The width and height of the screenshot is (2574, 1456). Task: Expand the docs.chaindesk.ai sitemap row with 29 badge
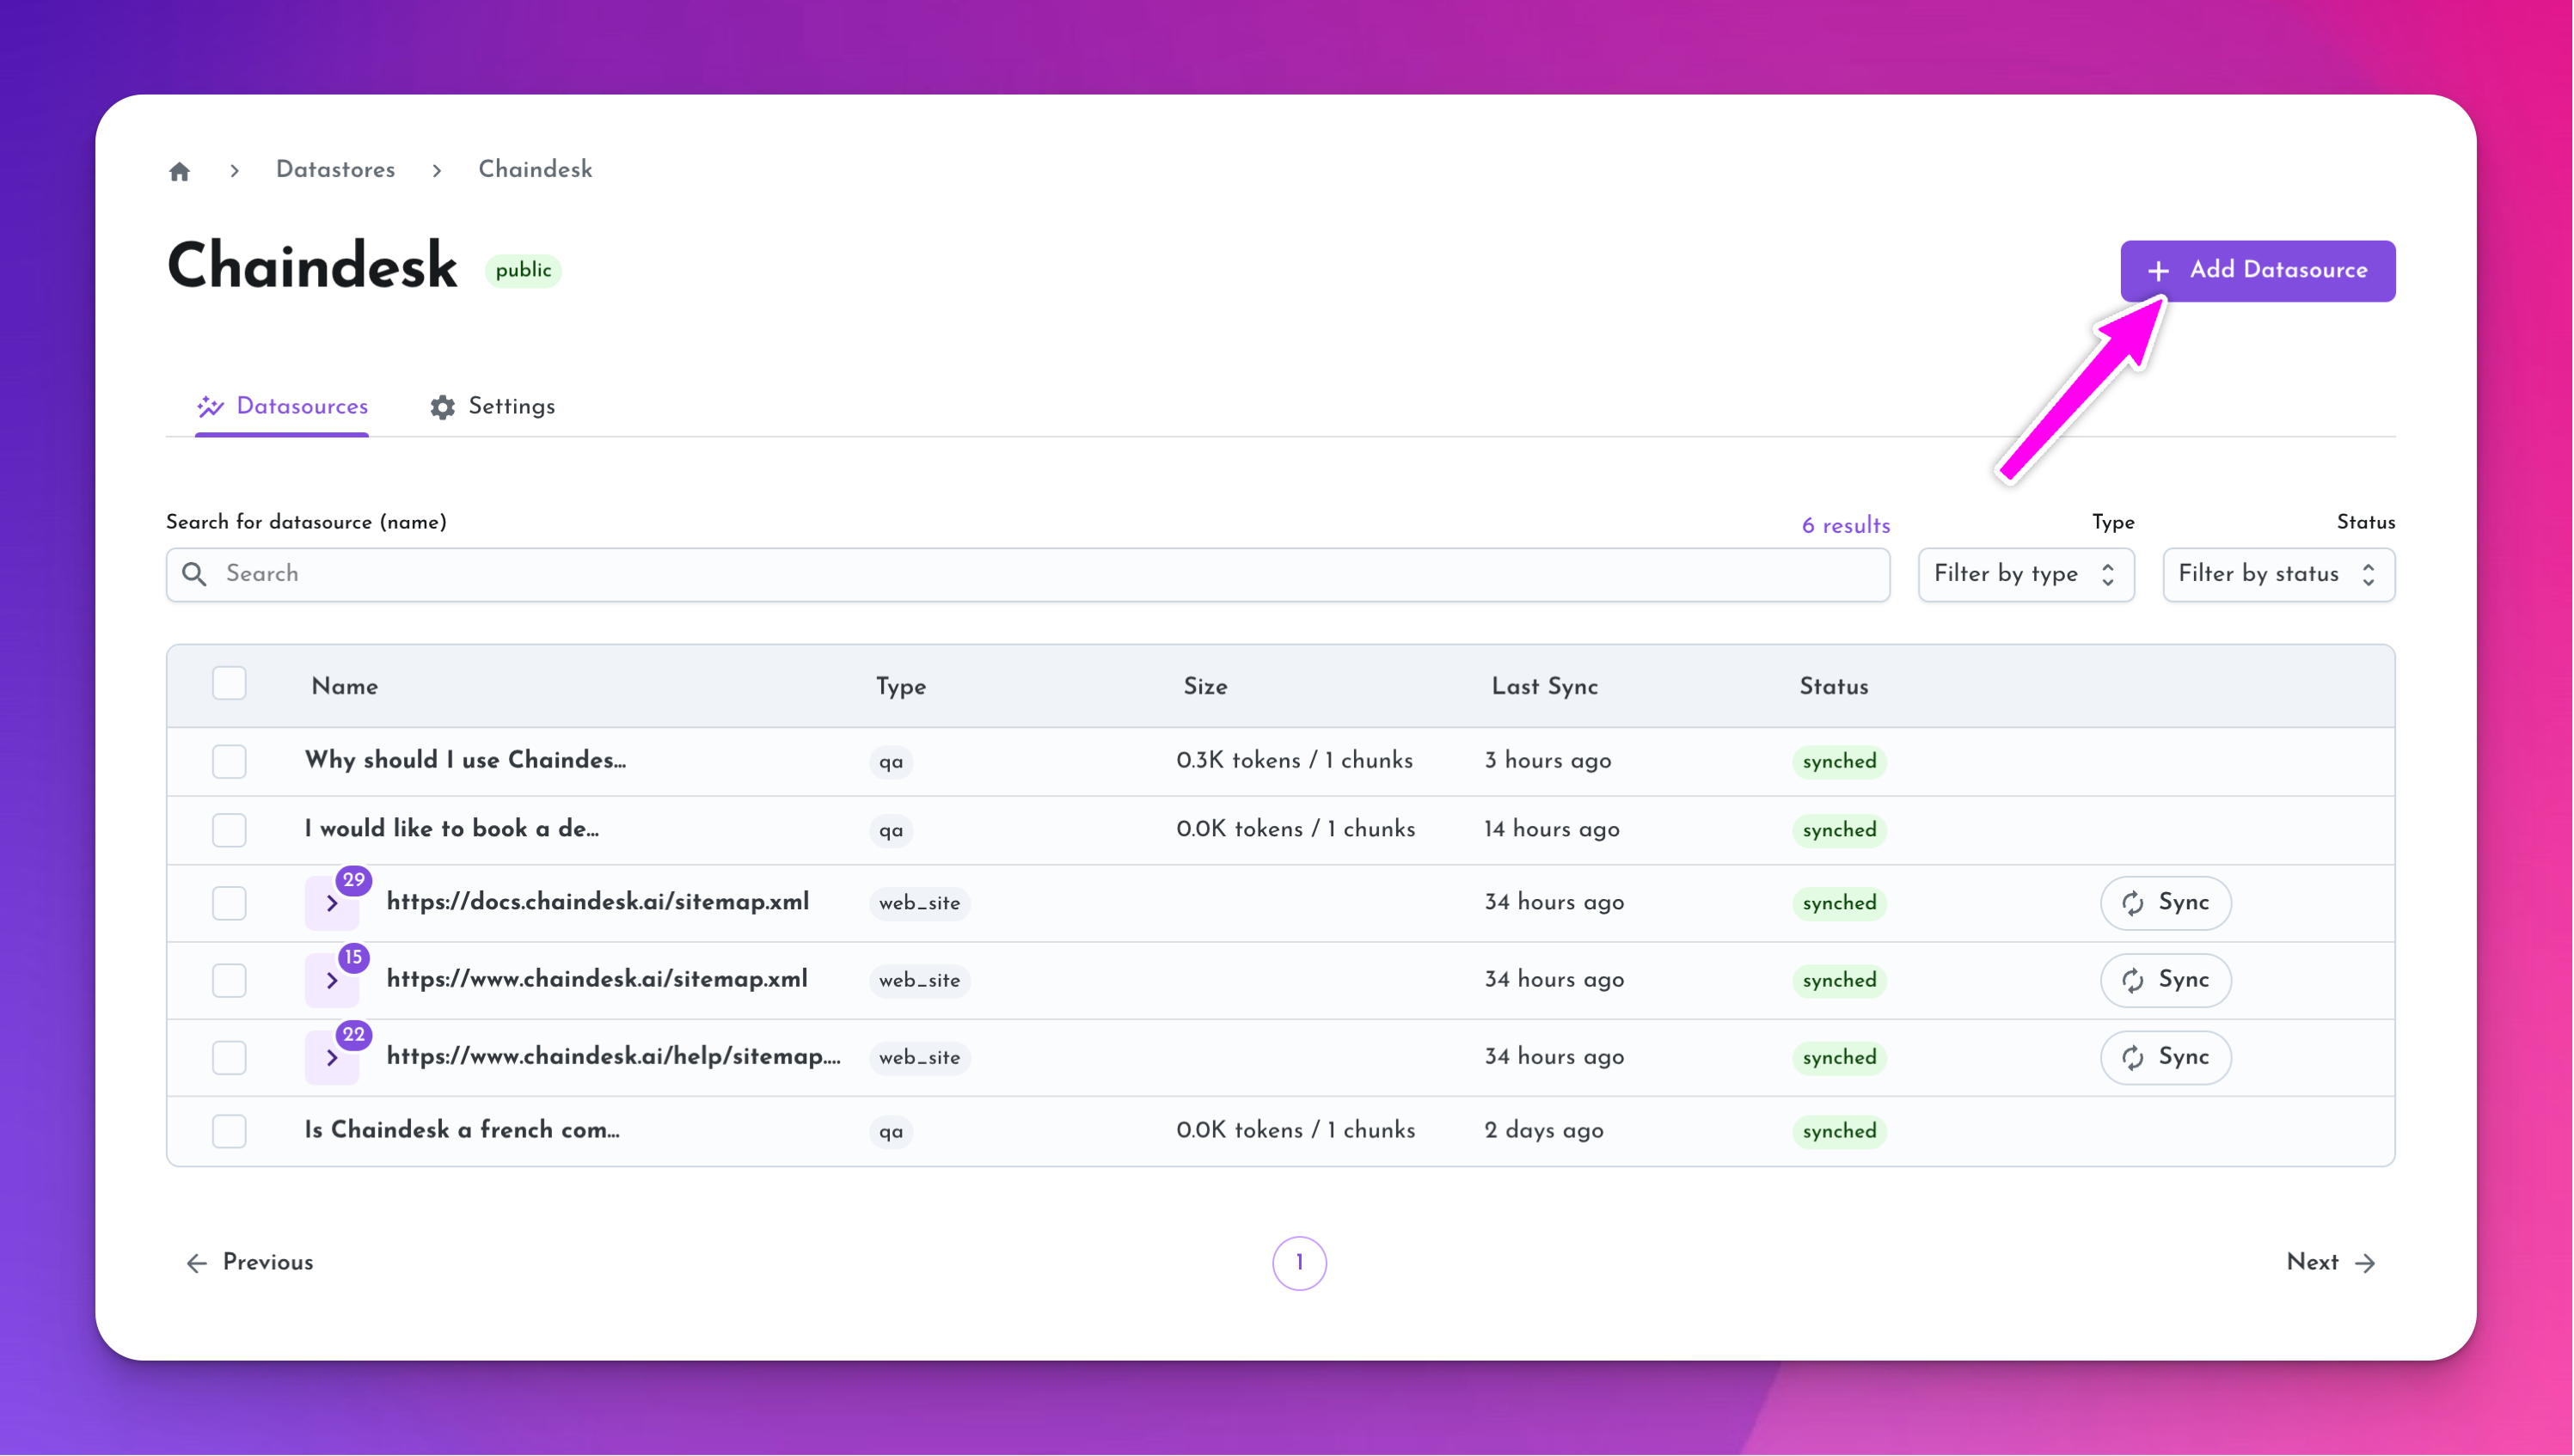coord(332,903)
